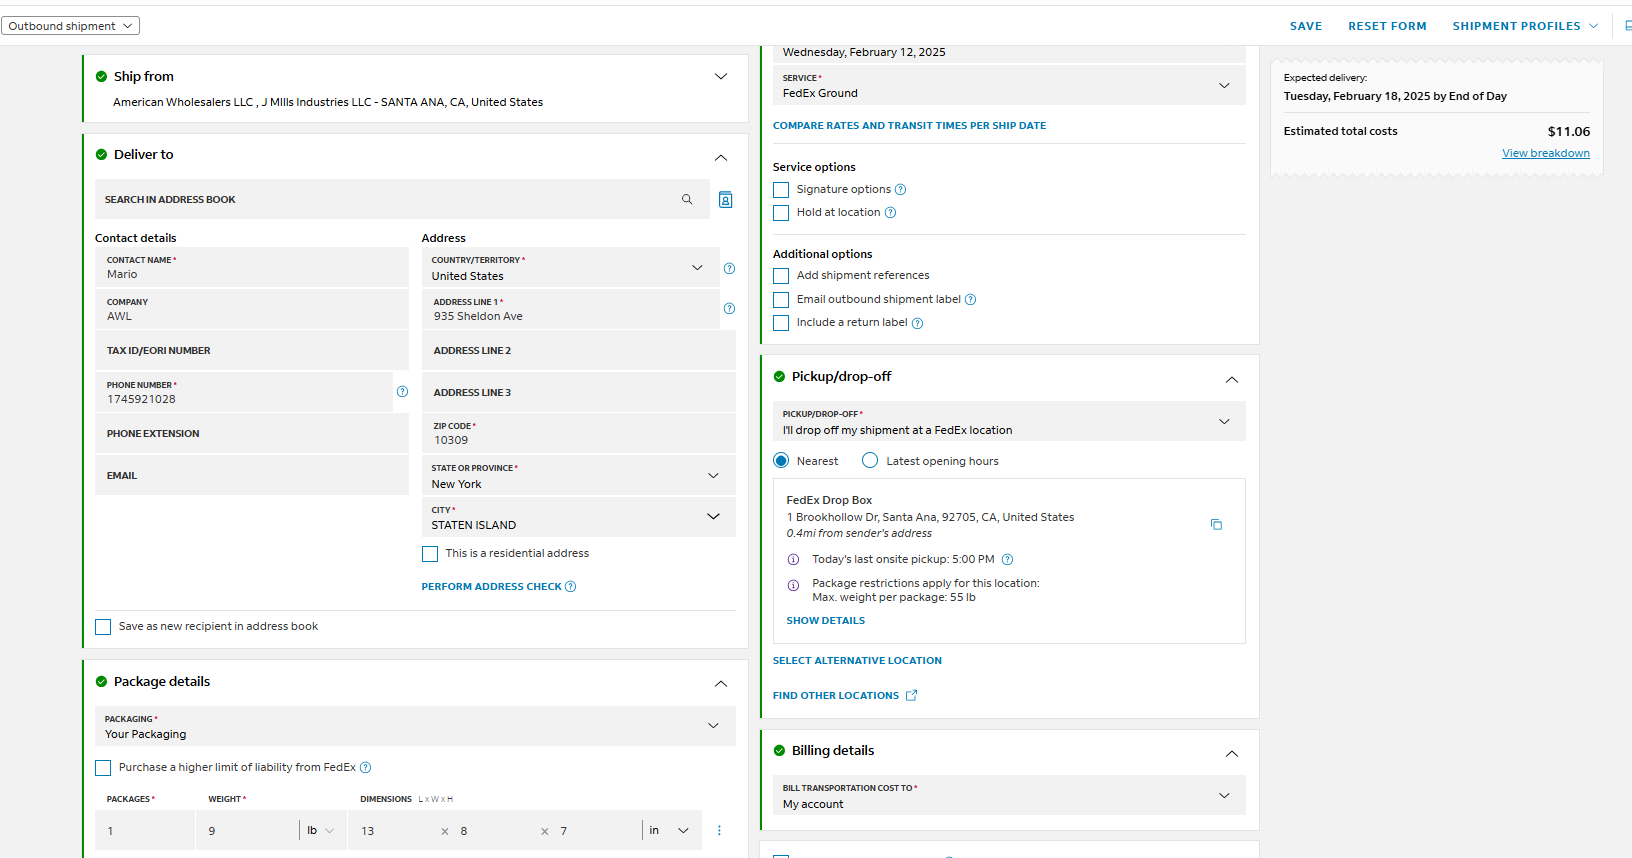Check Include a return label
This screenshot has height=858, width=1632.
(x=781, y=323)
